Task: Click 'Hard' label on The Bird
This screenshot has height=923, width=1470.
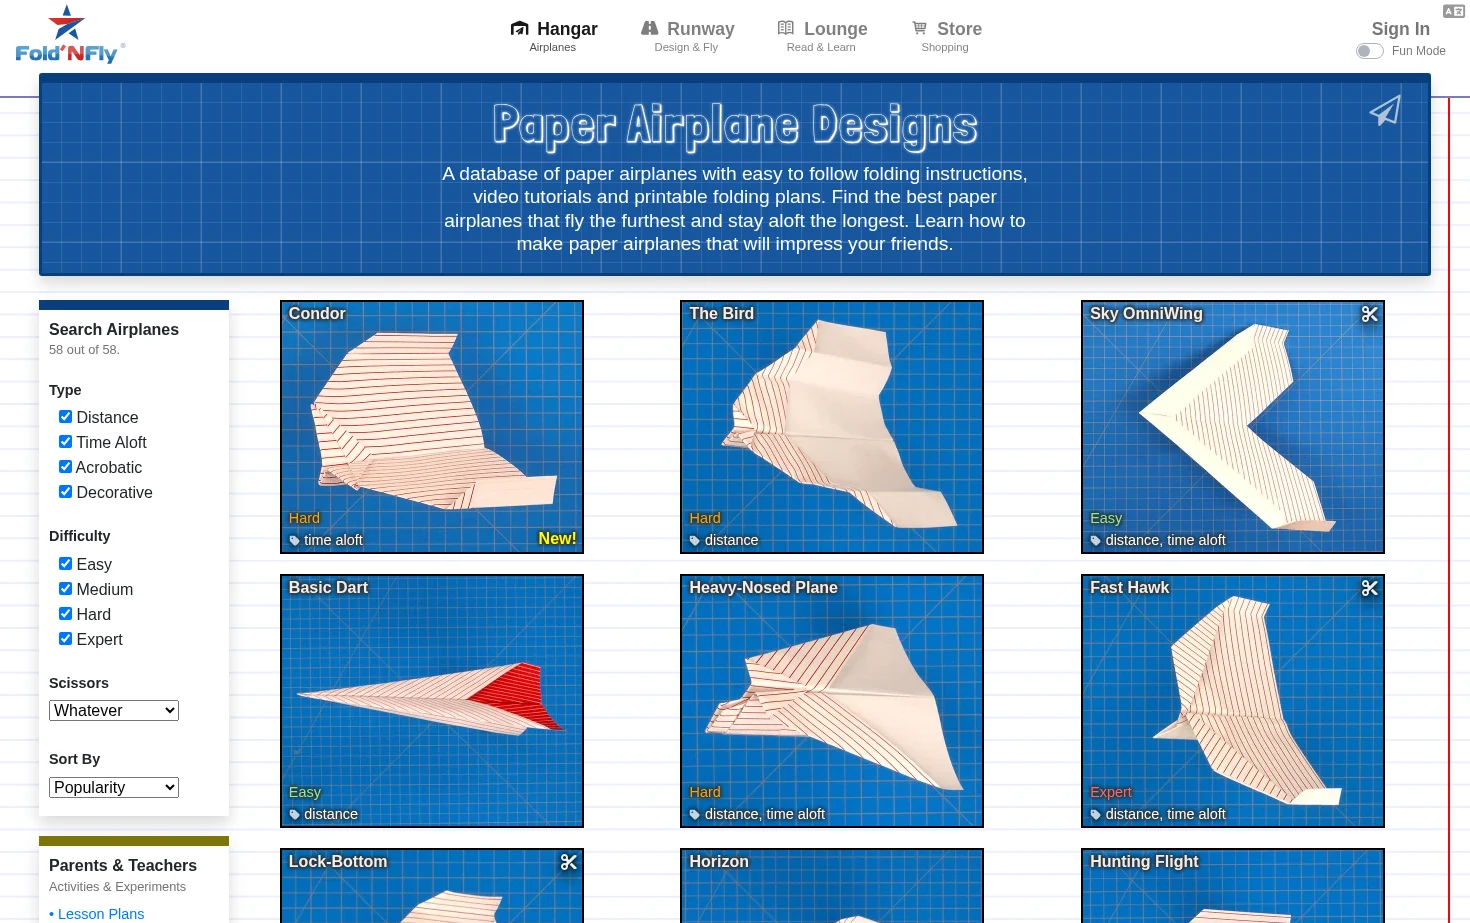Action: 705,518
